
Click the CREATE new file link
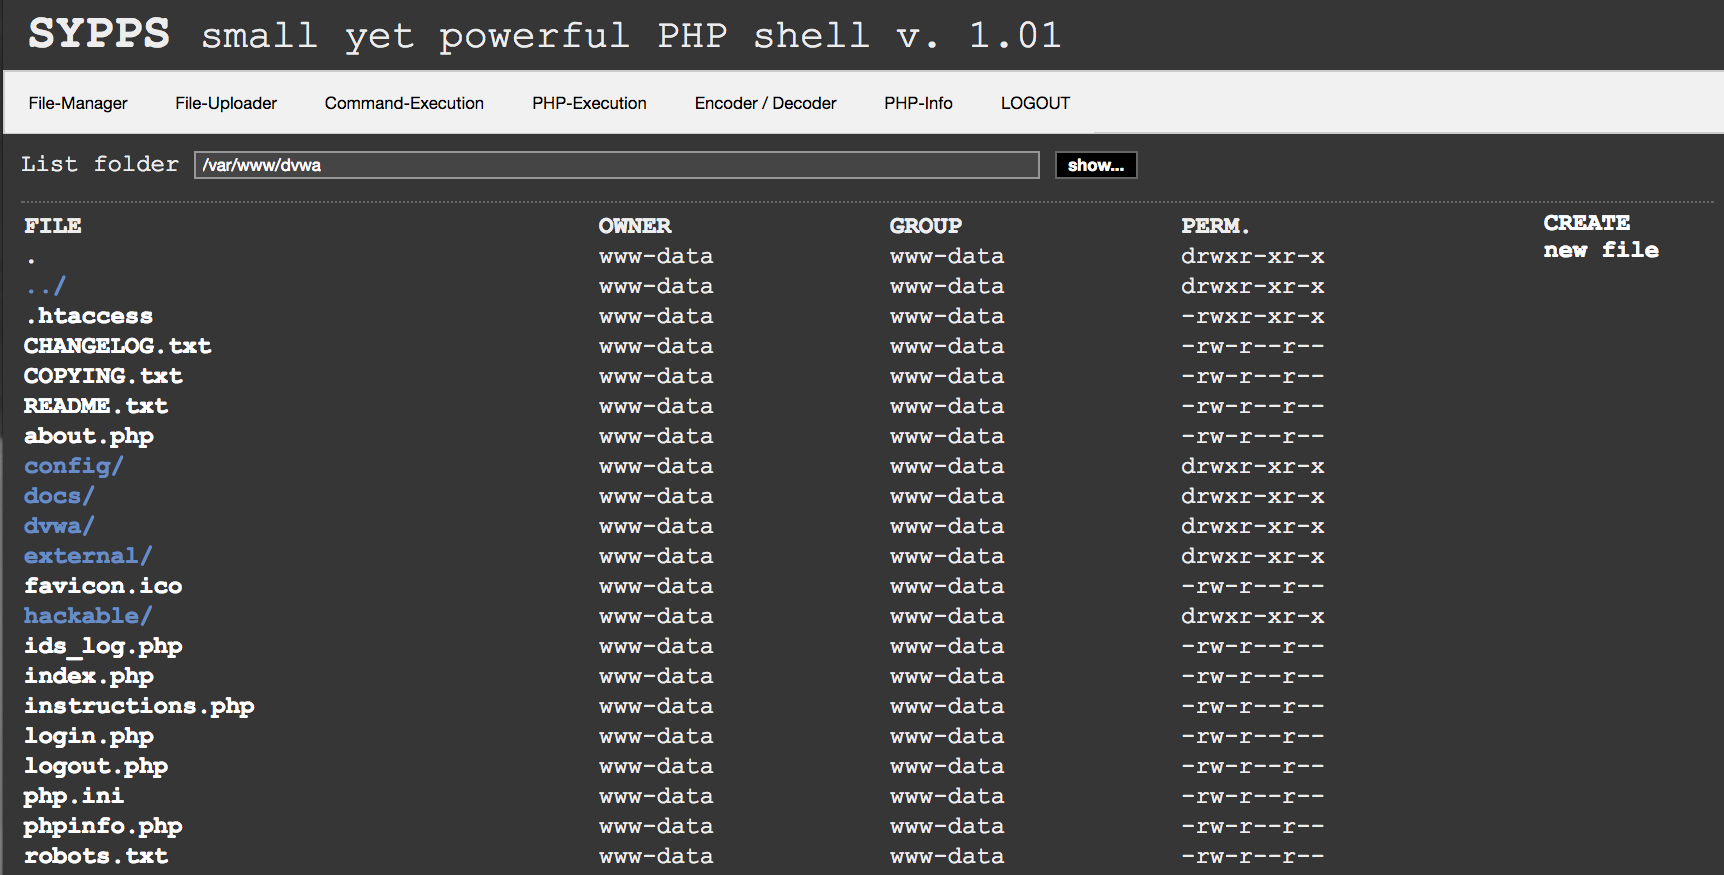tap(1601, 236)
